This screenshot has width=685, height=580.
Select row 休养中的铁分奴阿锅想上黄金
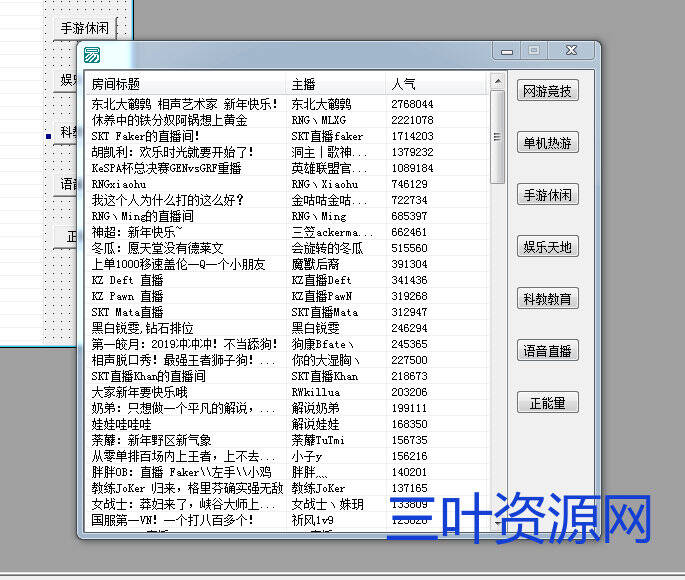click(x=286, y=120)
